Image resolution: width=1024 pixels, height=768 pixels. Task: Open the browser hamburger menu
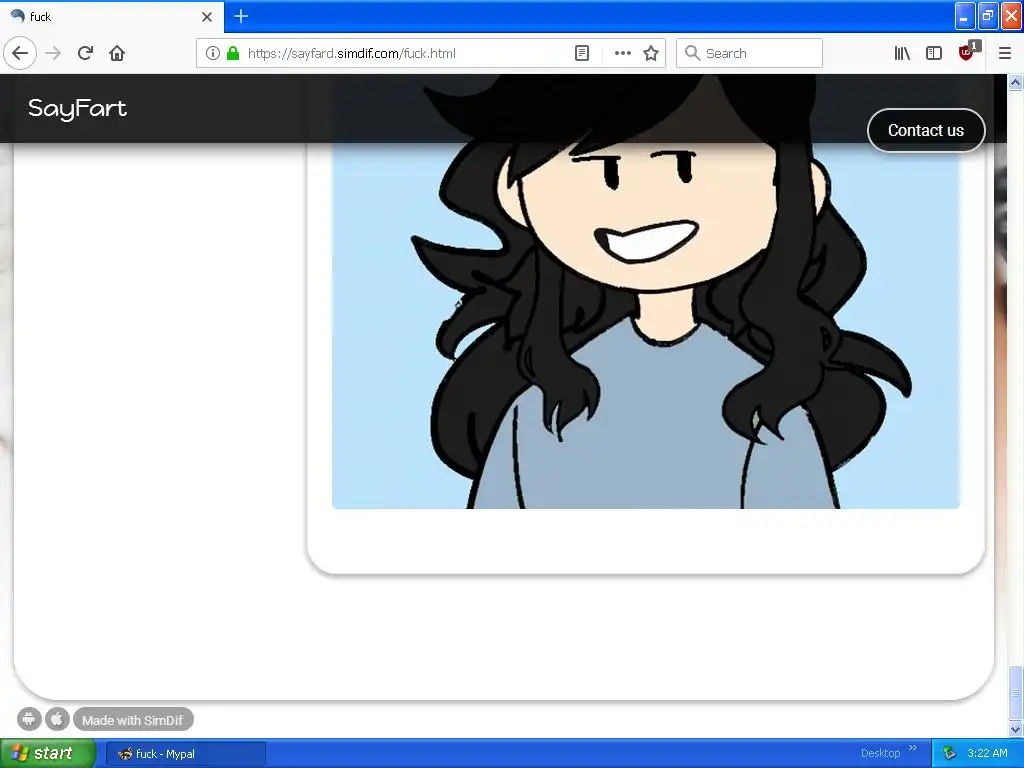pyautogui.click(x=1004, y=53)
